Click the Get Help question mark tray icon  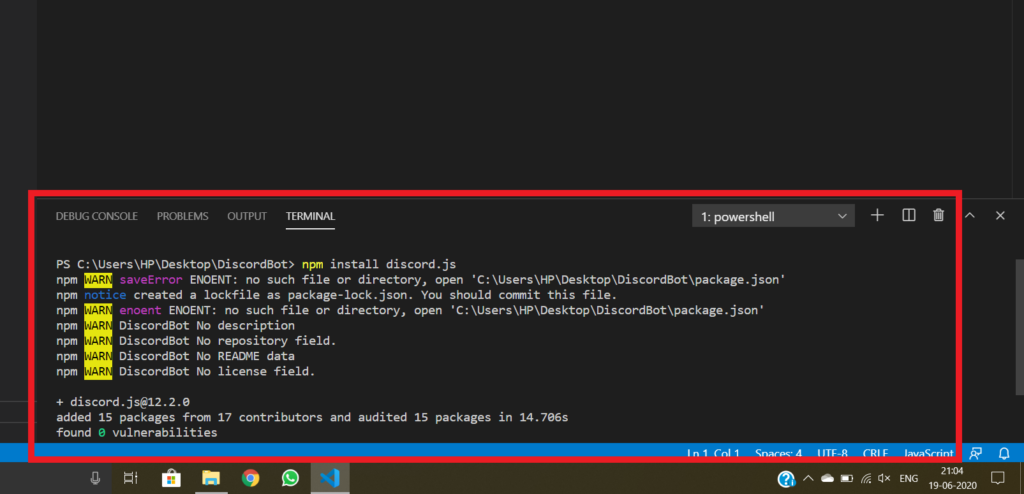786,478
